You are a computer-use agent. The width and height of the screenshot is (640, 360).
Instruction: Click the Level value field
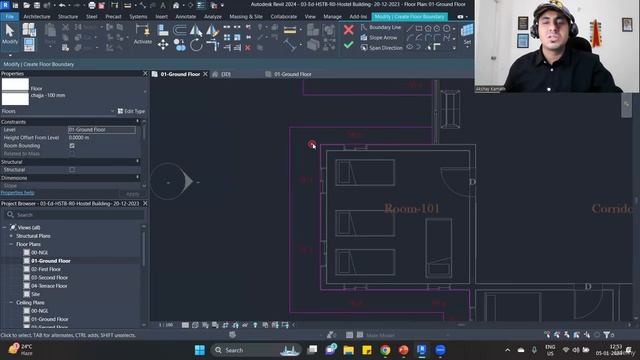click(x=102, y=130)
